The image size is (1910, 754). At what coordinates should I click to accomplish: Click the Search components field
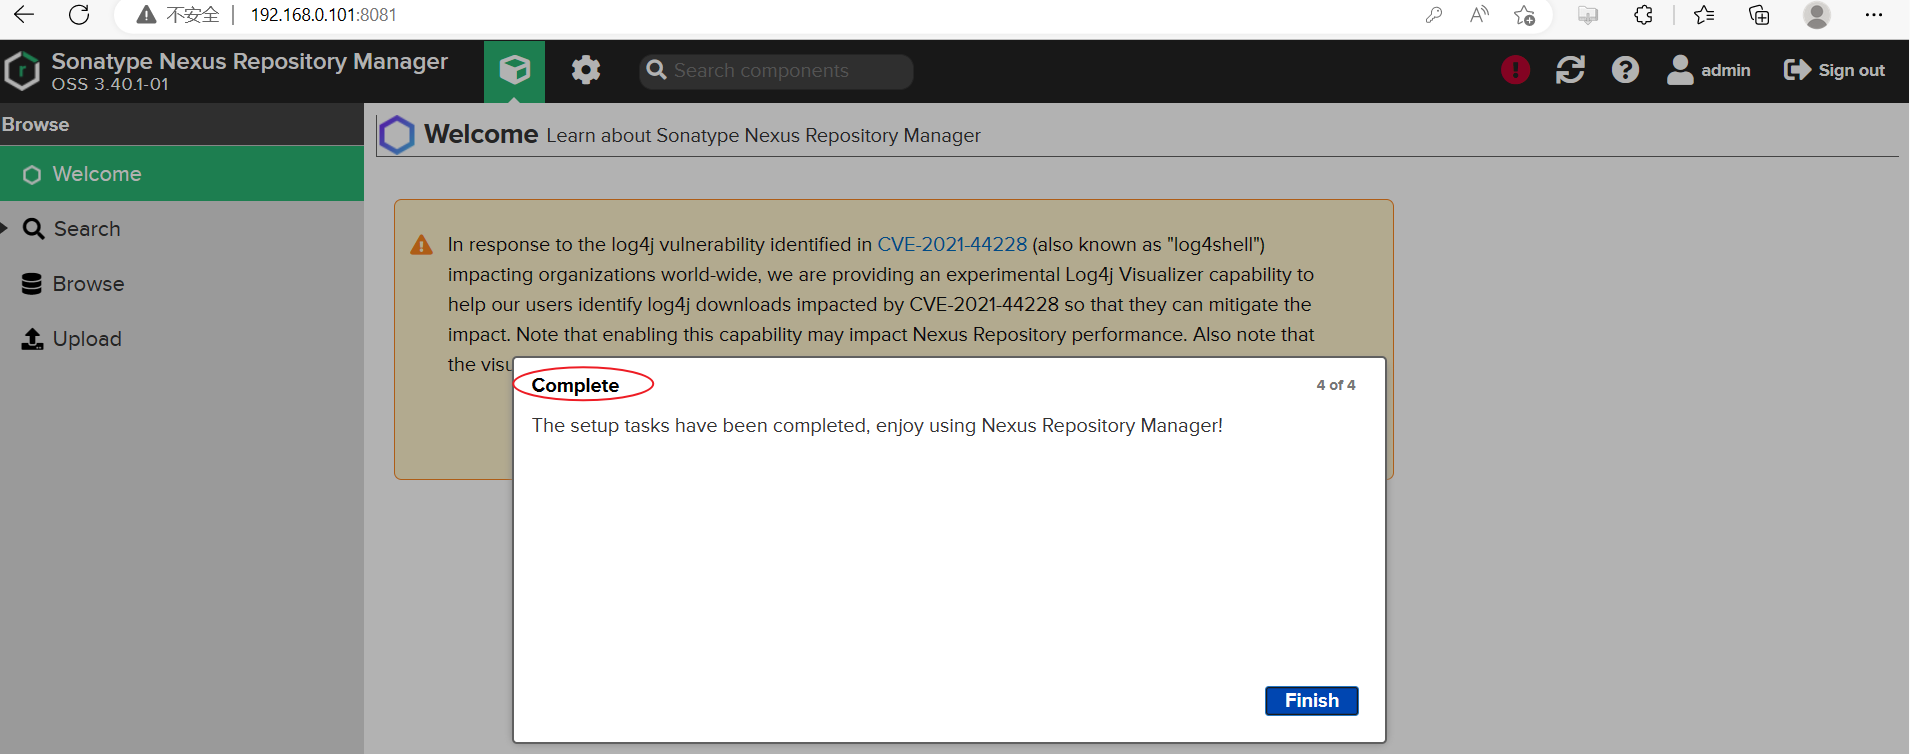[776, 71]
